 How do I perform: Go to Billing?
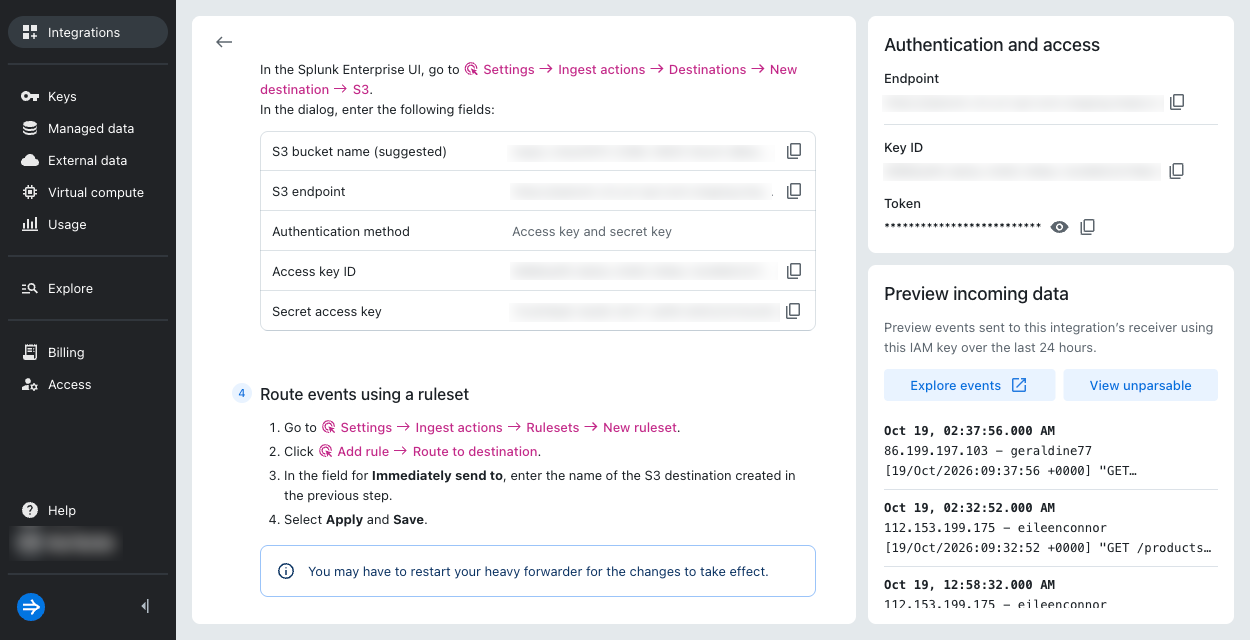point(88,352)
